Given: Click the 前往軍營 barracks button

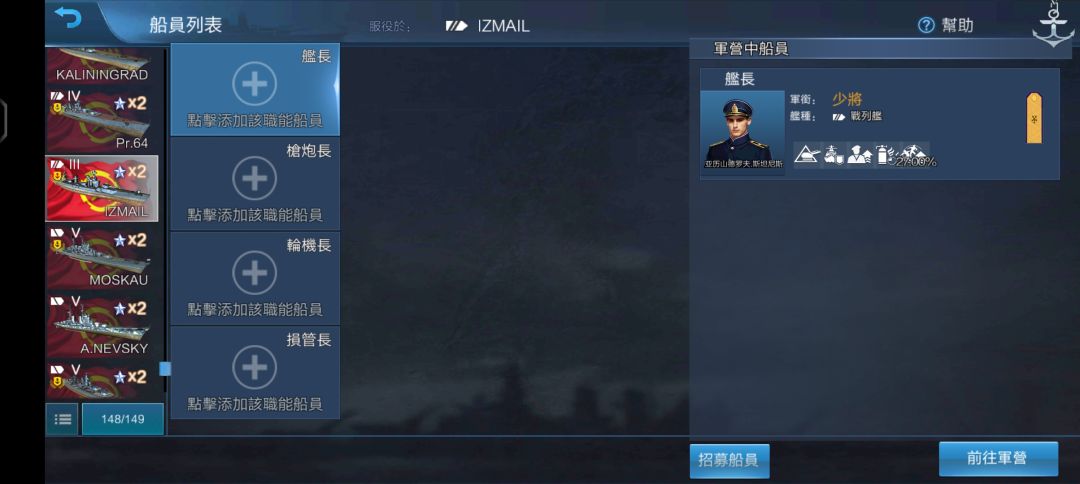Looking at the screenshot, I should [998, 459].
